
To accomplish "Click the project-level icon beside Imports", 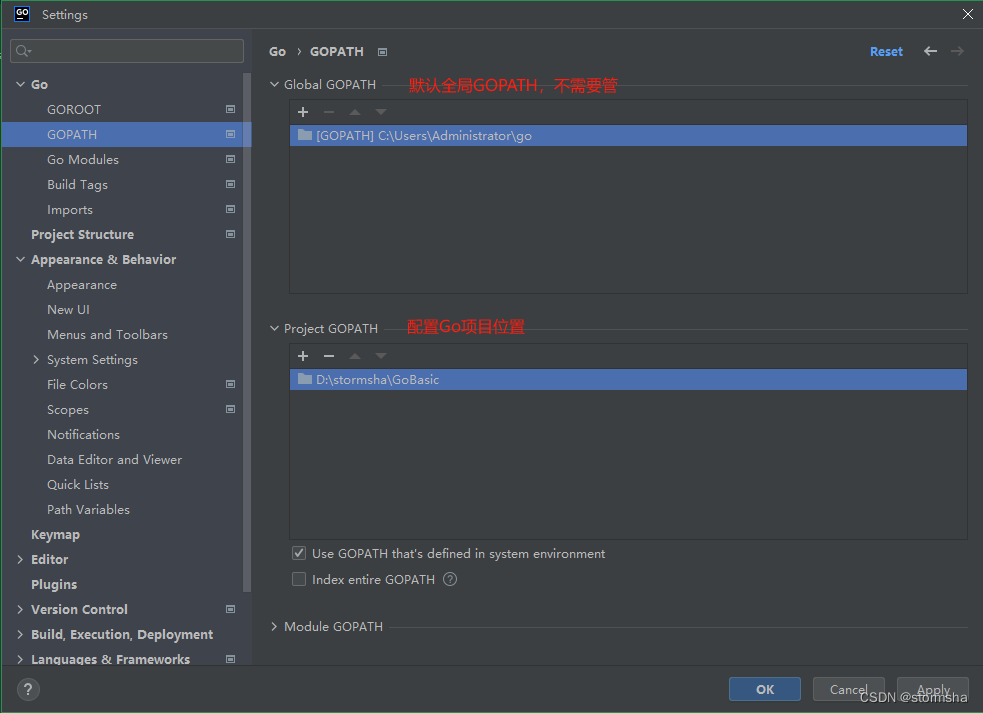I will (230, 209).
